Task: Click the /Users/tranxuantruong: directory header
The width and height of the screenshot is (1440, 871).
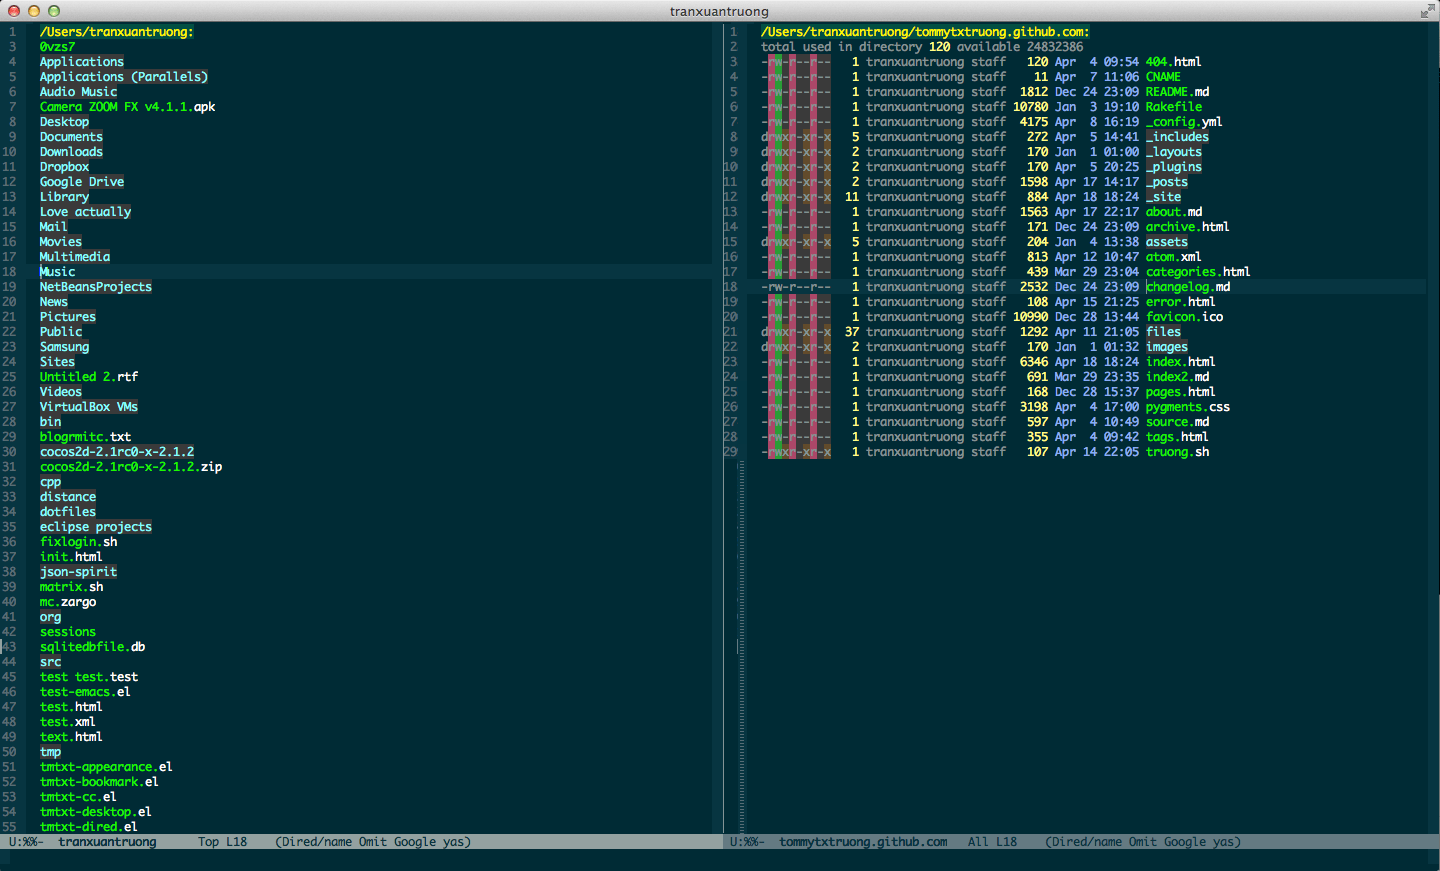Action: point(117,31)
